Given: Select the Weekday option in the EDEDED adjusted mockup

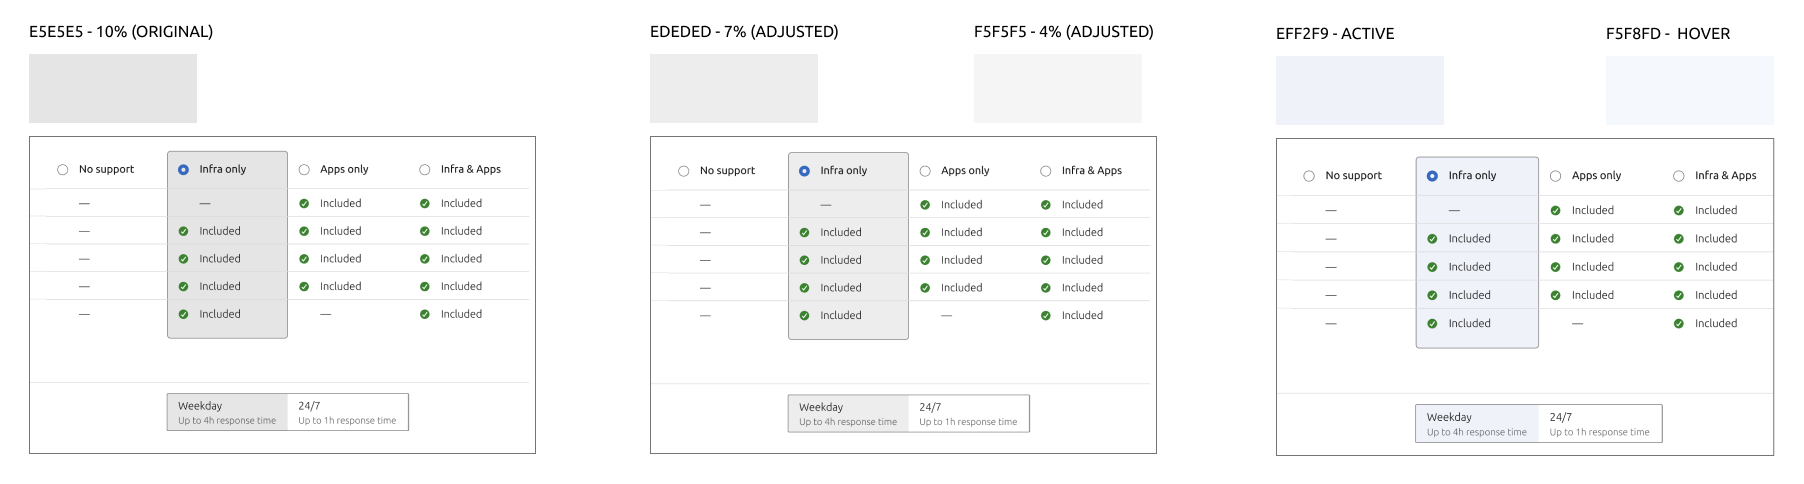Looking at the screenshot, I should tap(848, 414).
